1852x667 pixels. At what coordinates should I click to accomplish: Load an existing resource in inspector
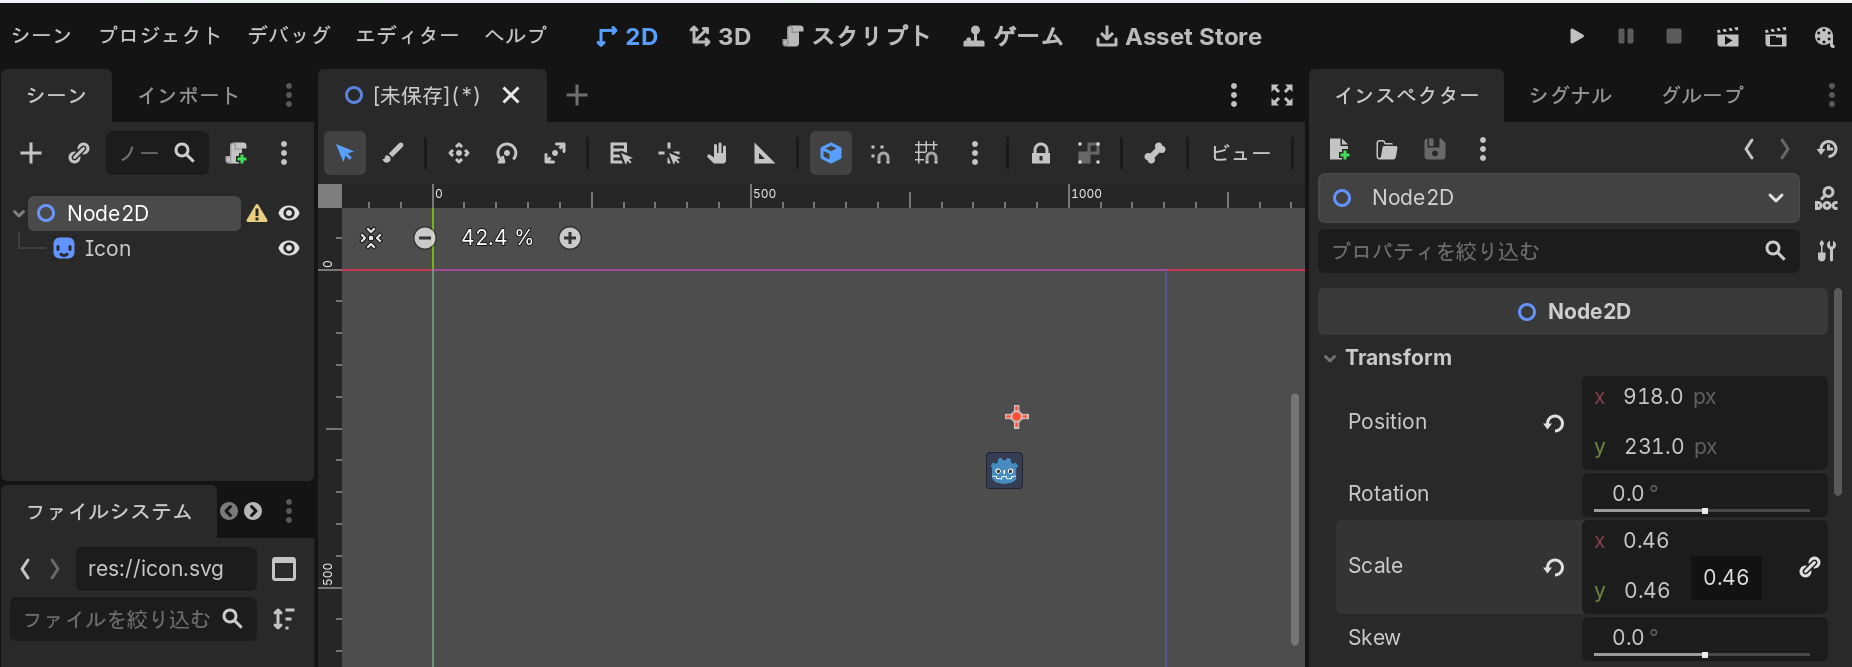pos(1387,150)
